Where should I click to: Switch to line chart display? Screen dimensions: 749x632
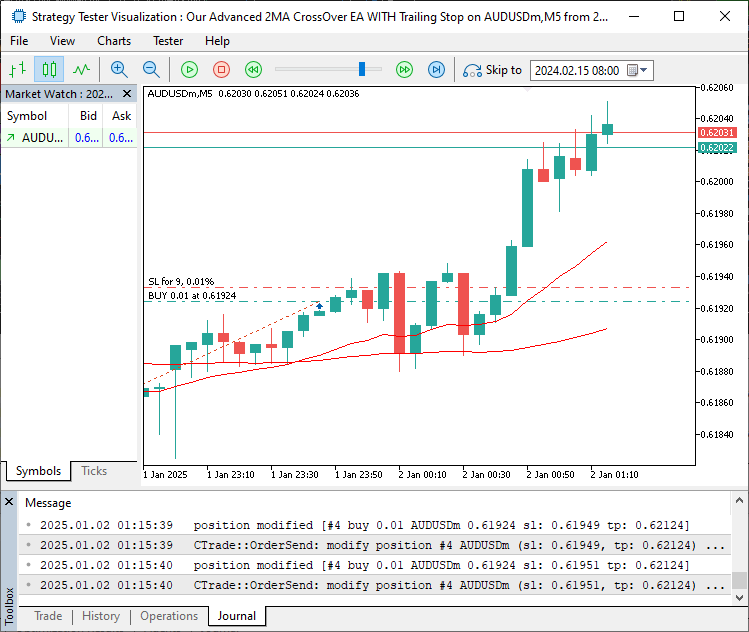pyautogui.click(x=81, y=70)
